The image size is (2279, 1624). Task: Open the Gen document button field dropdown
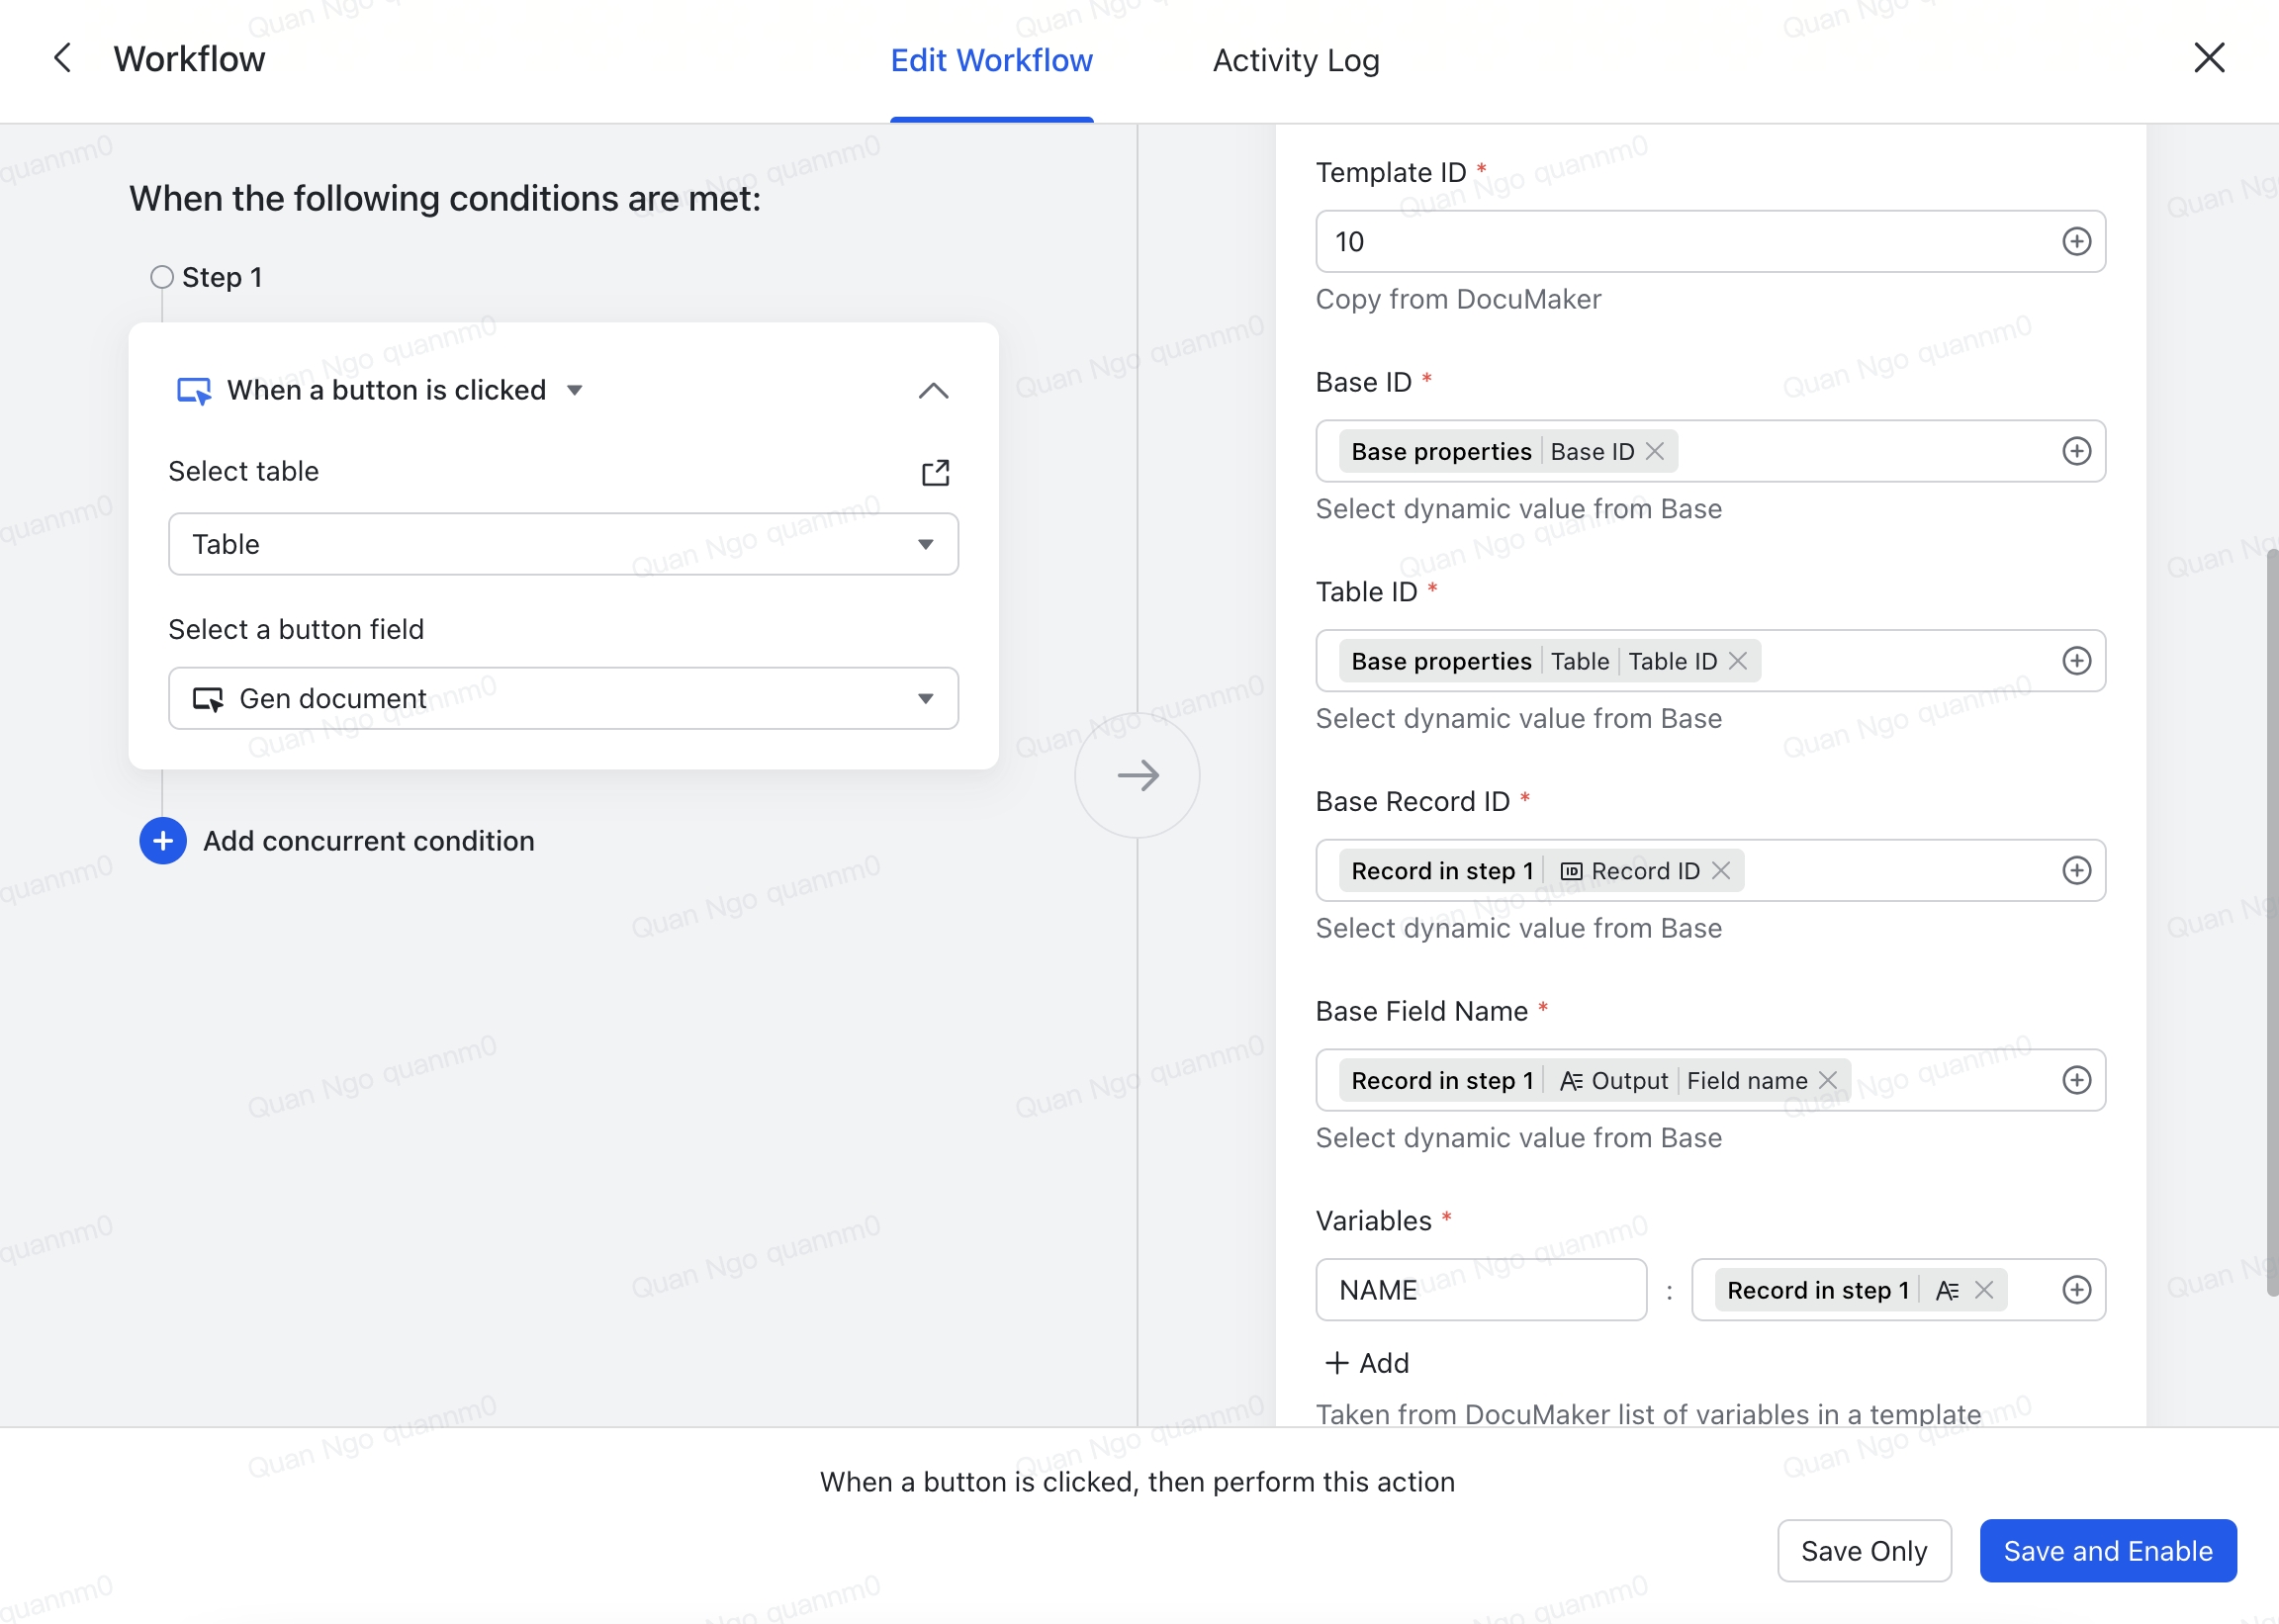point(563,698)
